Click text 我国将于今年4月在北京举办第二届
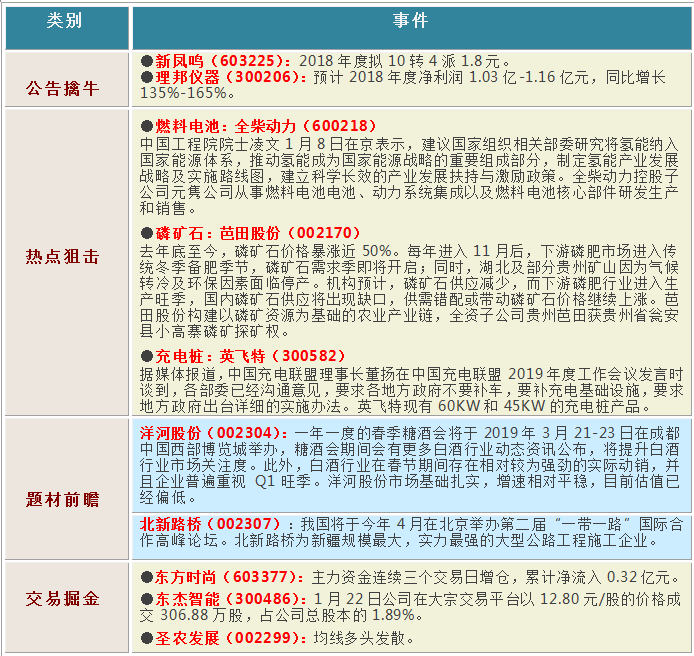This screenshot has height=656, width=694. pyautogui.click(x=424, y=524)
